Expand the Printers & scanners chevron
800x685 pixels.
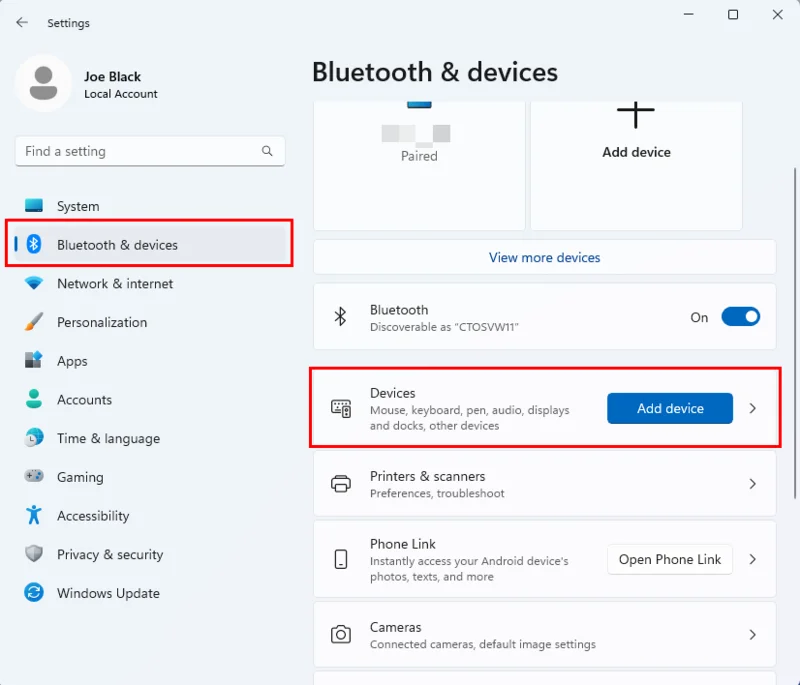(753, 484)
